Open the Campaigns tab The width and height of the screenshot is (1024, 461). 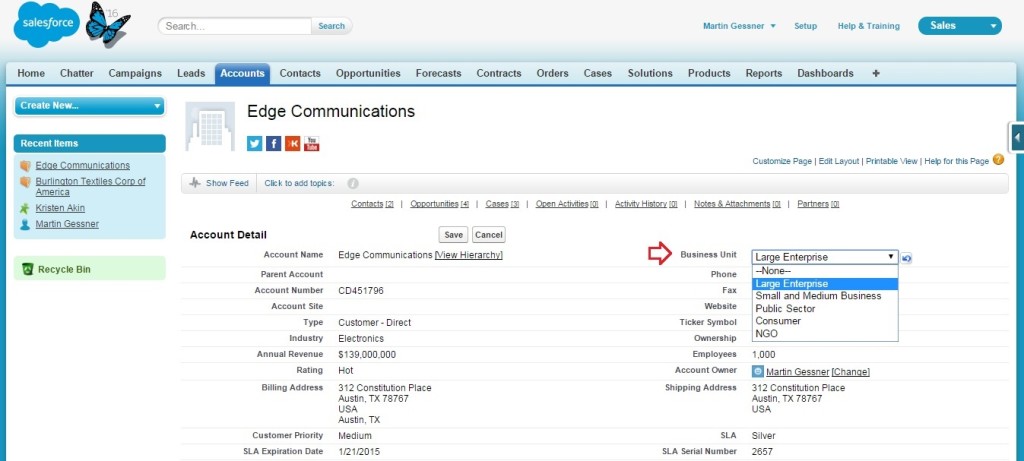point(135,73)
